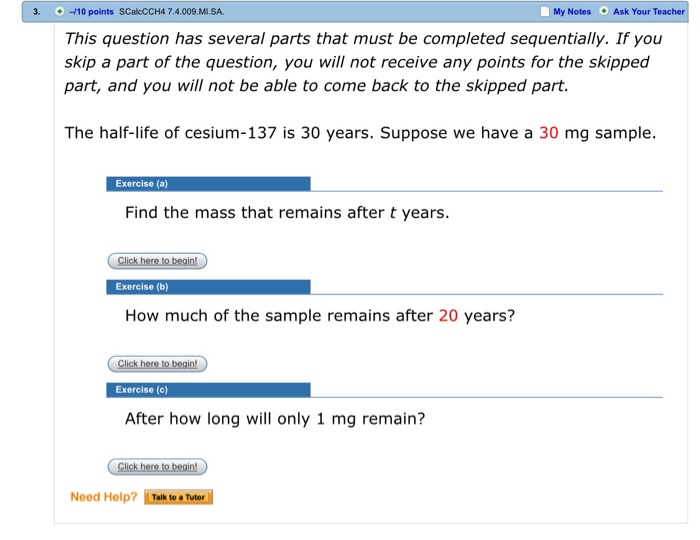This screenshot has height=540, width=700.
Task: Select the question number 3 at the top left
Action: (34, 12)
